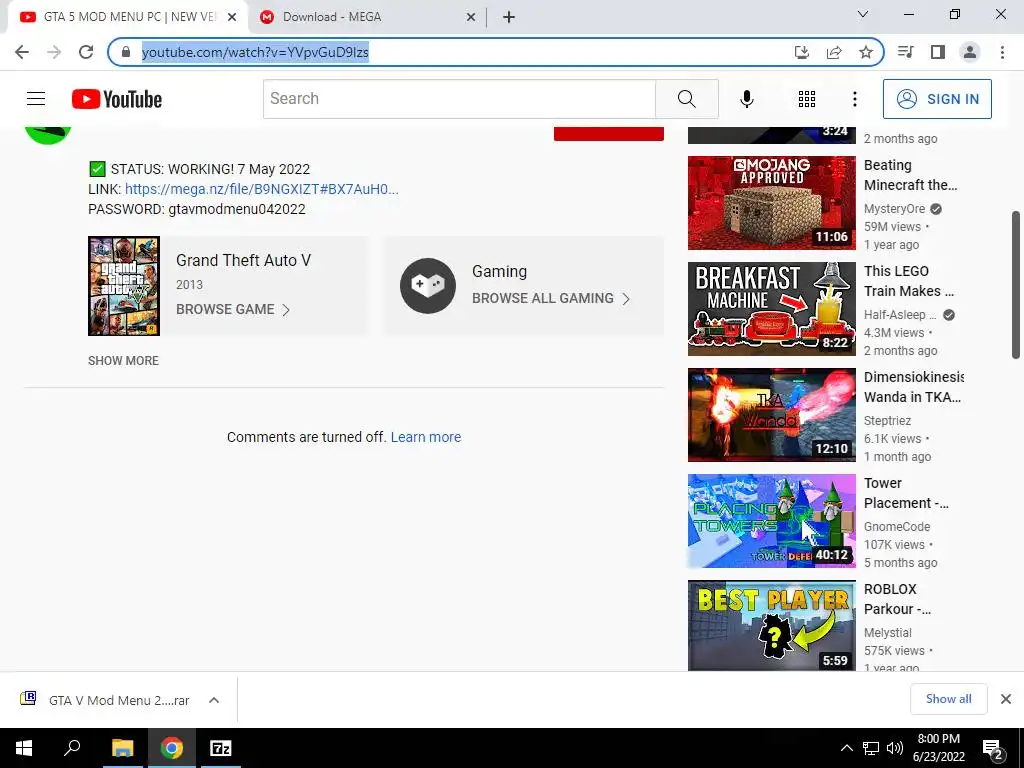Open Windows taskbar search
Screen dimensions: 1024x768
[72, 748]
